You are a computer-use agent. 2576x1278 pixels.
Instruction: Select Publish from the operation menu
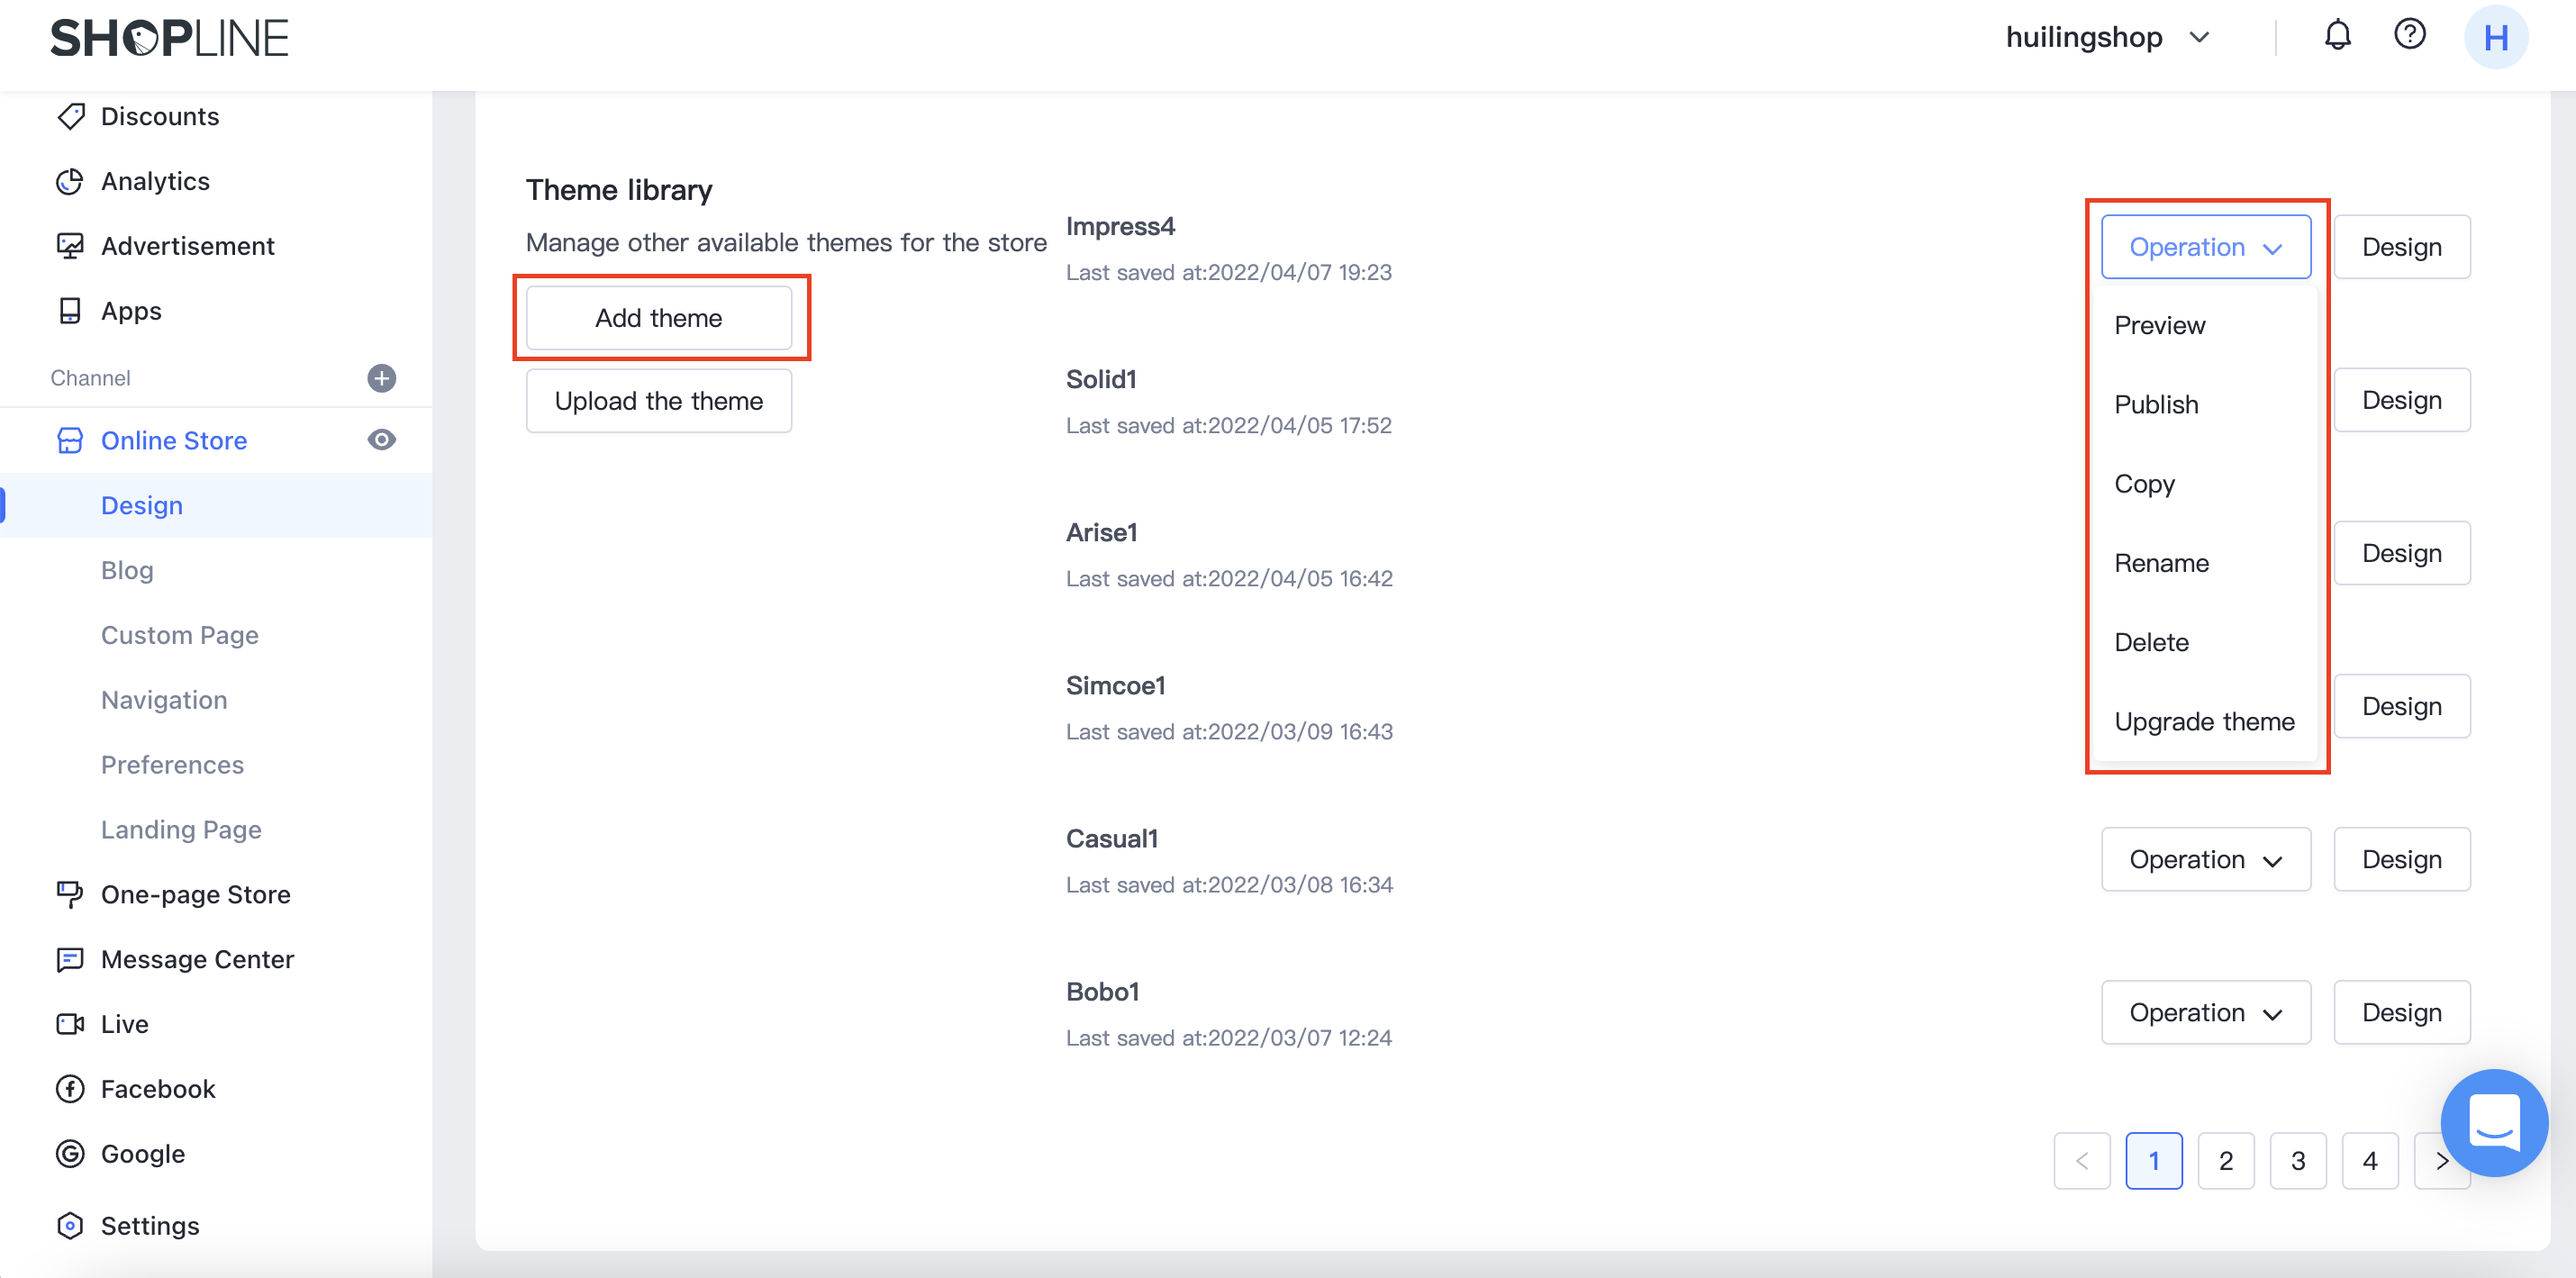[x=2156, y=404]
